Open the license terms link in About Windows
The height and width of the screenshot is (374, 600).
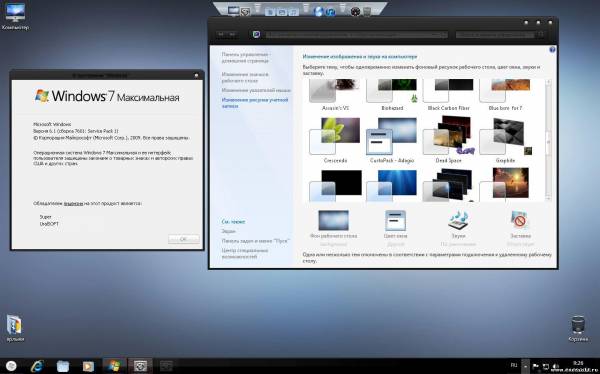point(73,204)
